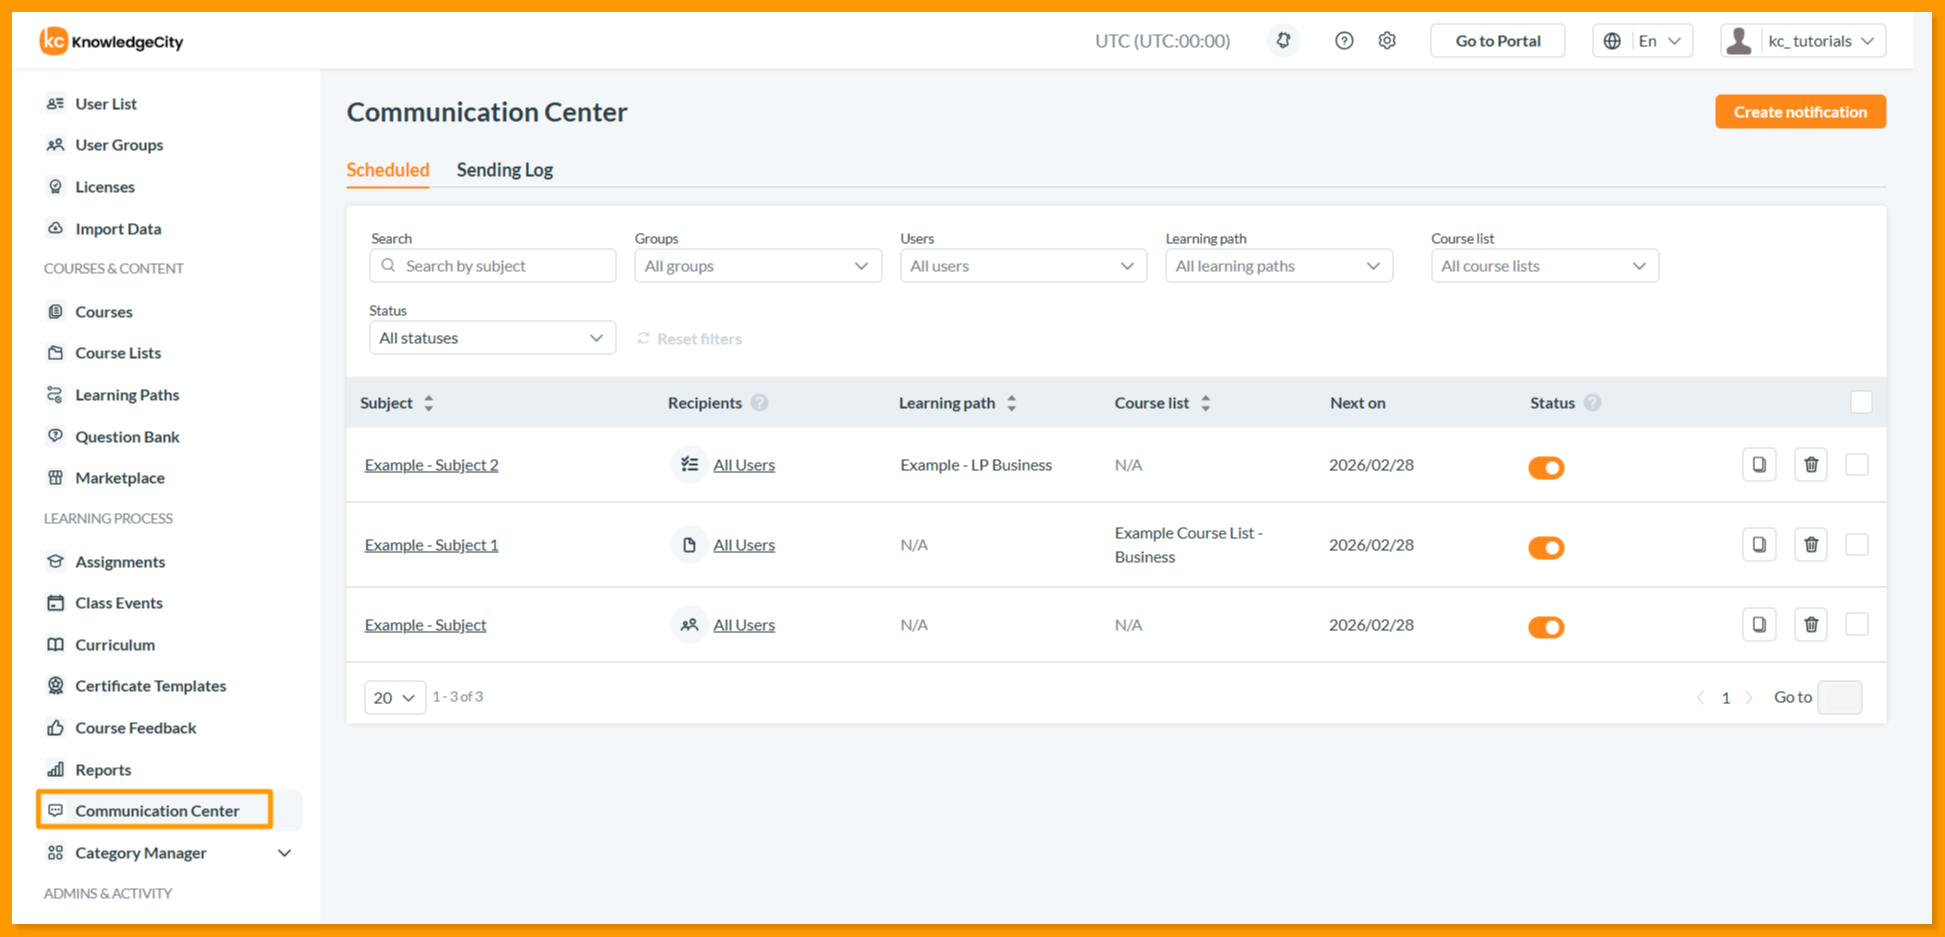Click the Search by subject field
Viewport: 1945px width, 937px height.
492,266
